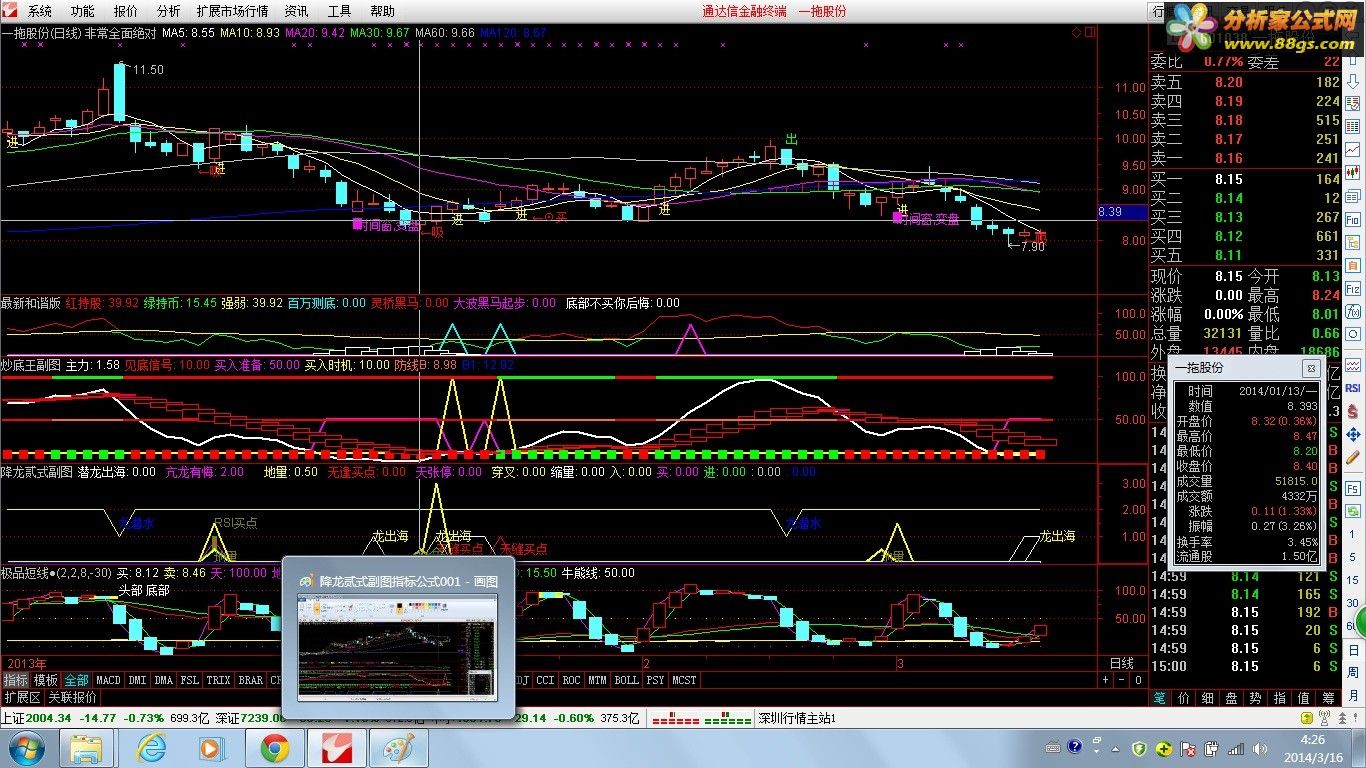Open the 报价 menu
The width and height of the screenshot is (1366, 768).
[x=126, y=11]
